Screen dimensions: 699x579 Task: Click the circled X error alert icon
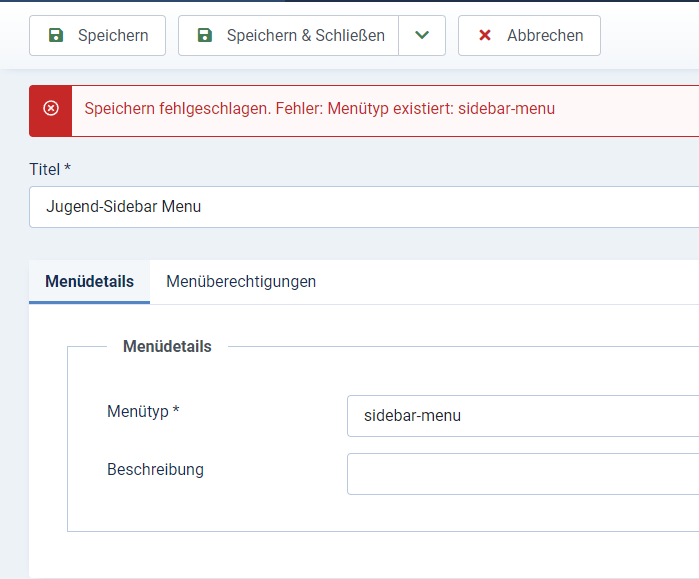[51, 108]
